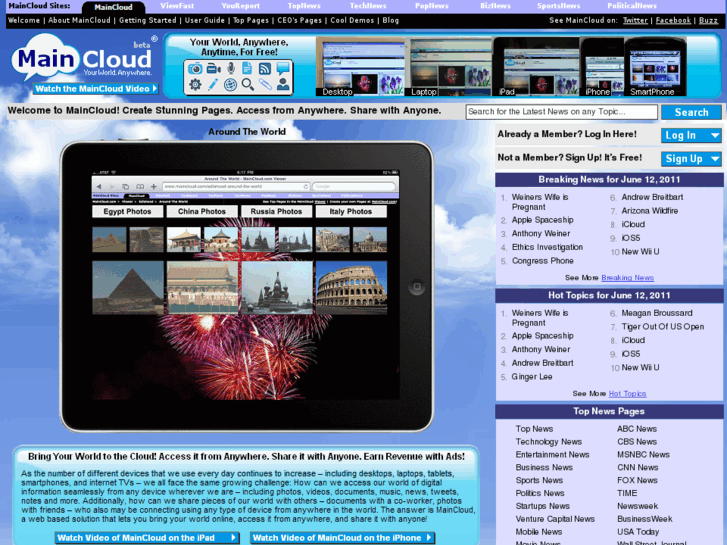This screenshot has height=545, width=727.
Task: Click the speech bubble chat icon
Action: tap(283, 69)
